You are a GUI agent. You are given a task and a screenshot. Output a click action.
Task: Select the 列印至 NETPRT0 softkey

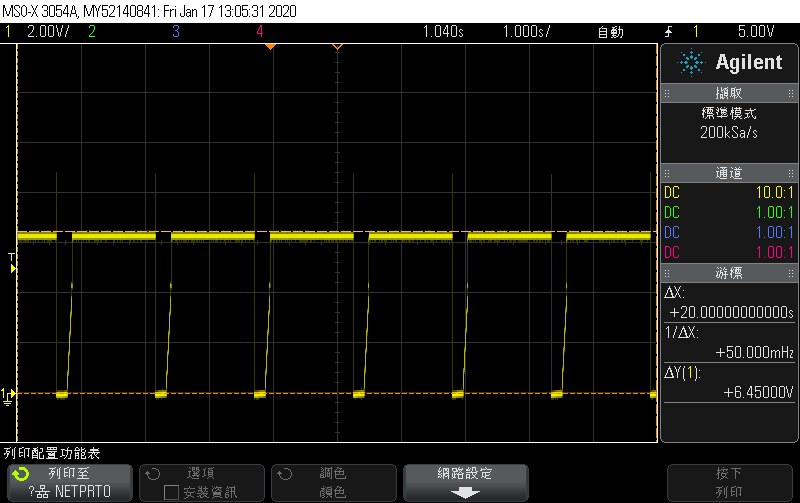70,483
